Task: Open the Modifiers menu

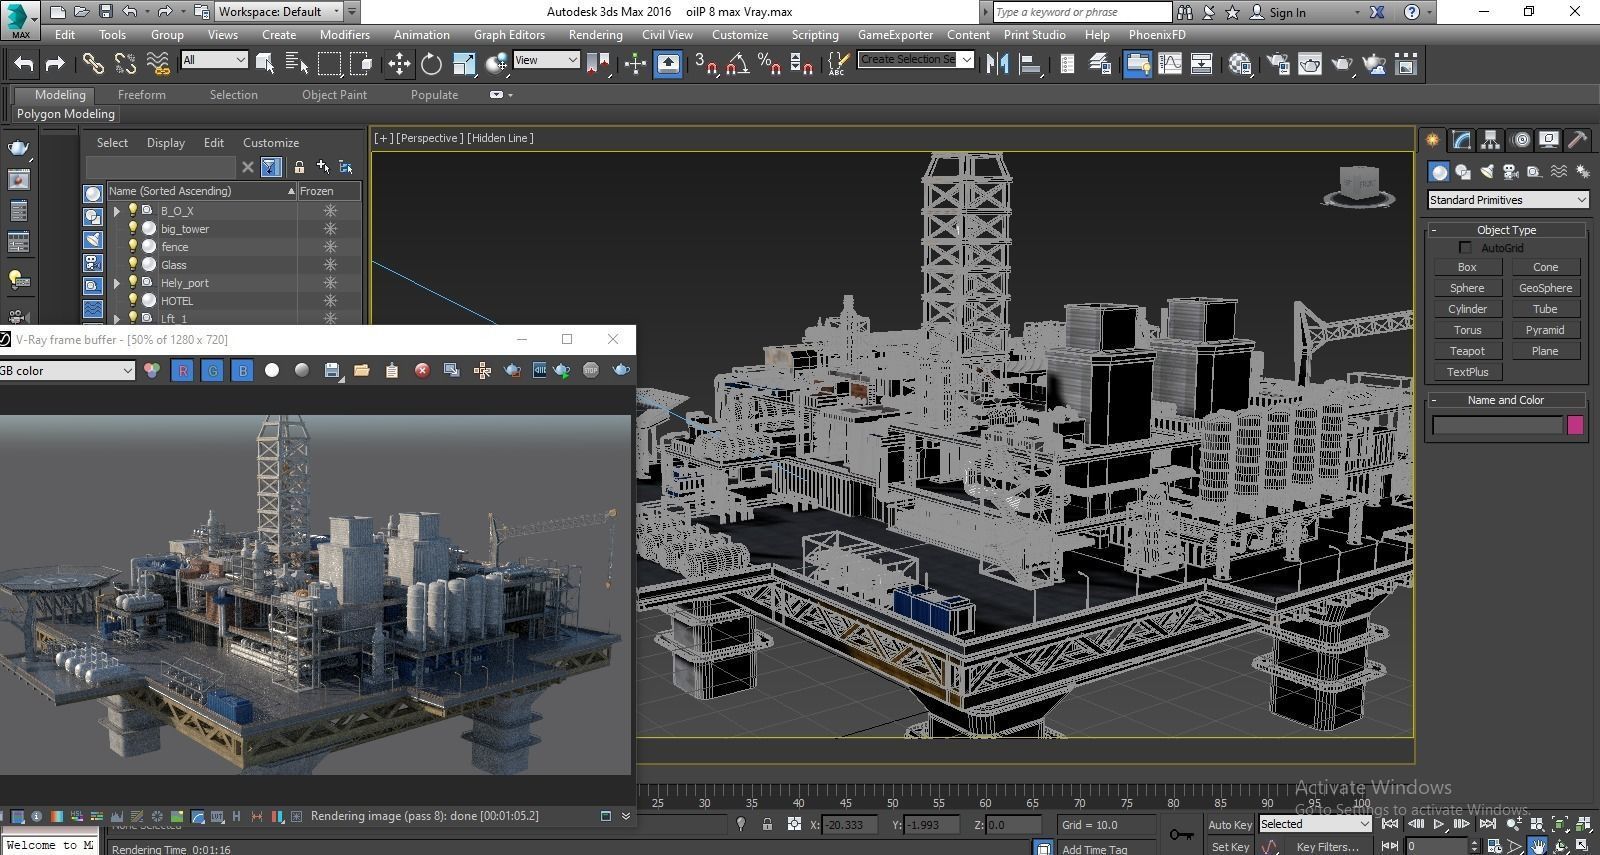Action: (x=344, y=34)
